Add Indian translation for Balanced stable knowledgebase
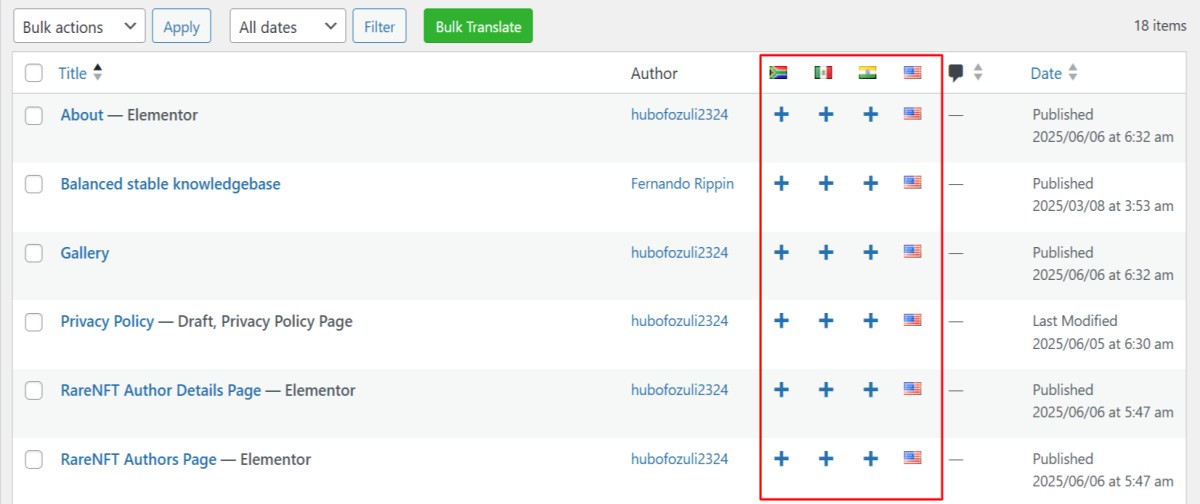 (x=870, y=184)
